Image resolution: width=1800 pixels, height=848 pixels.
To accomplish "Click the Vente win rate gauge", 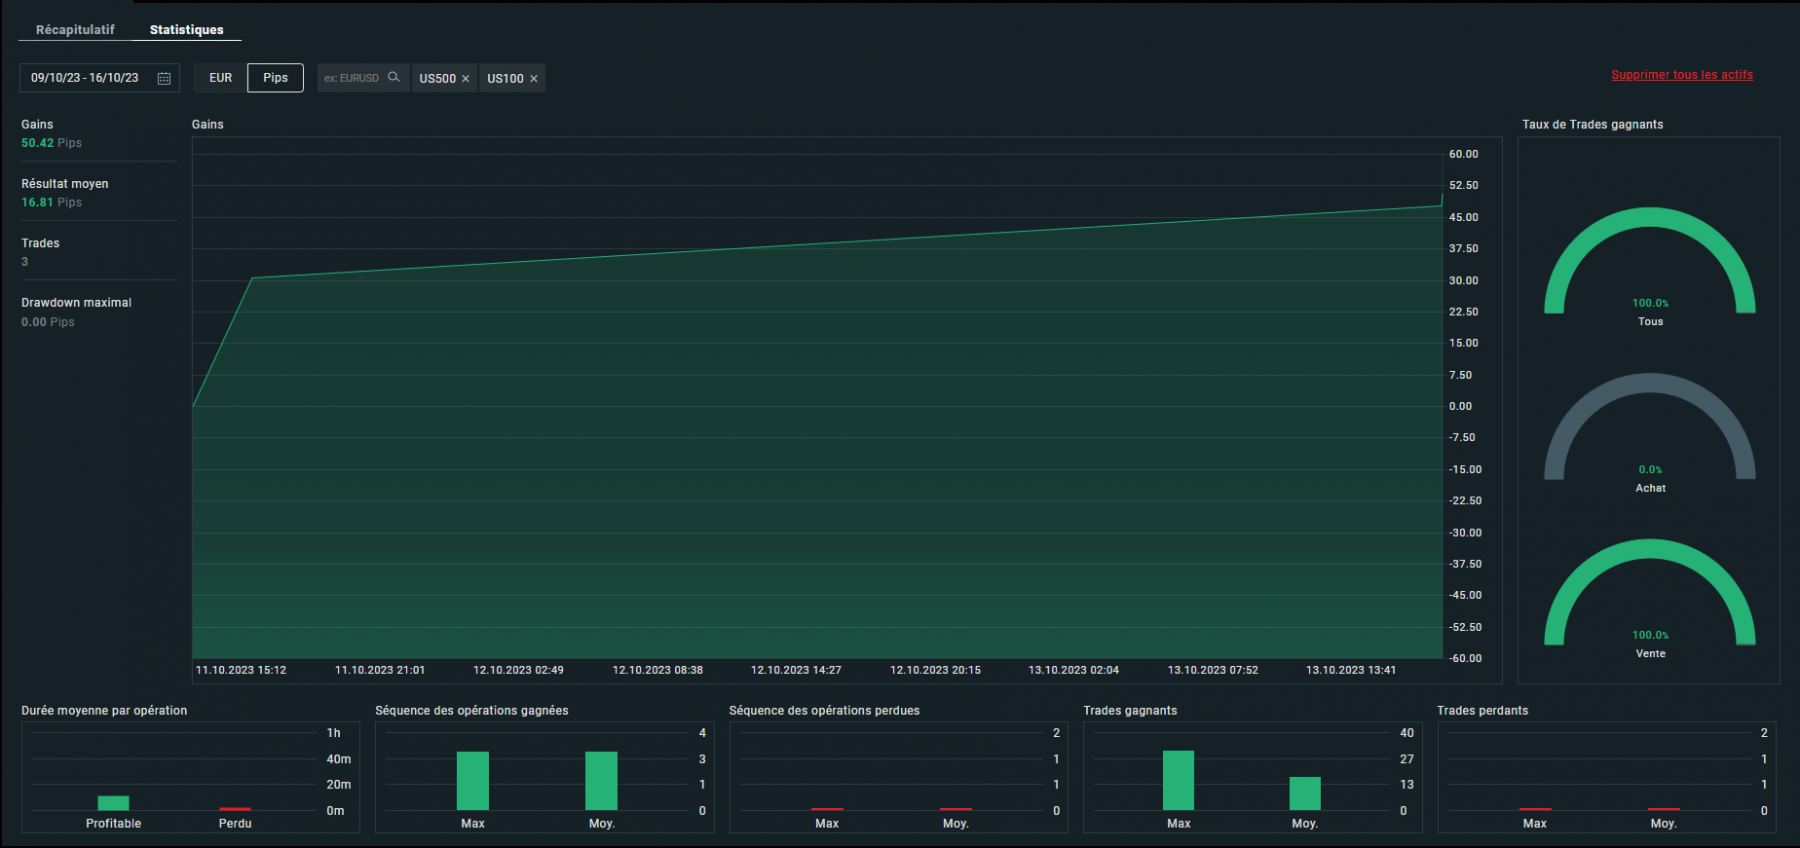I will [x=1650, y=593].
